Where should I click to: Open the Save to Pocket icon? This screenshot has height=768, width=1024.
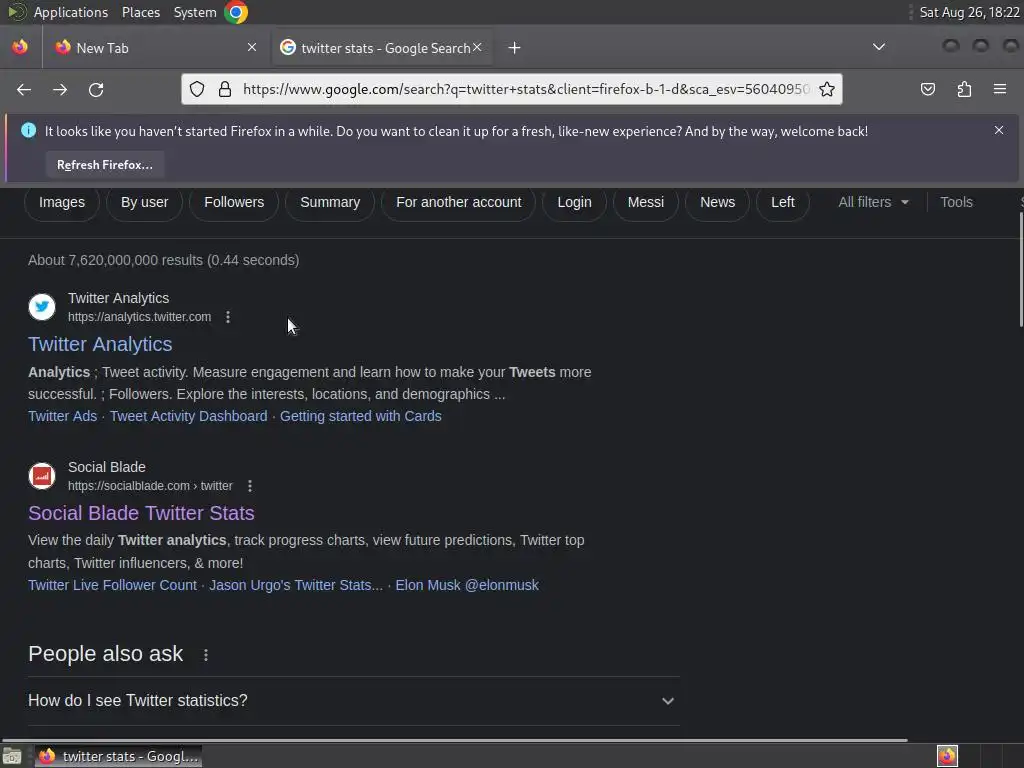(x=927, y=89)
